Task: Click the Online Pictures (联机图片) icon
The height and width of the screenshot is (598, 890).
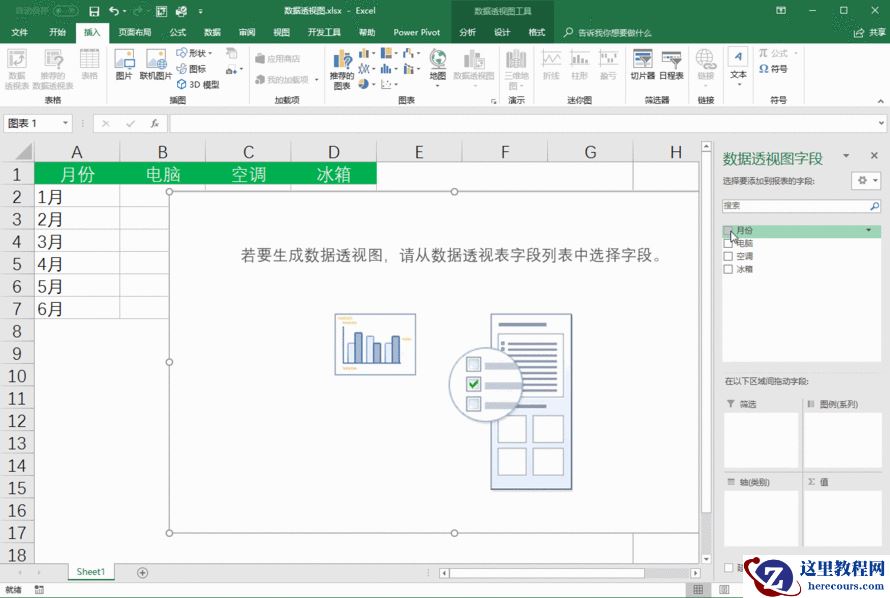Action: [156, 64]
